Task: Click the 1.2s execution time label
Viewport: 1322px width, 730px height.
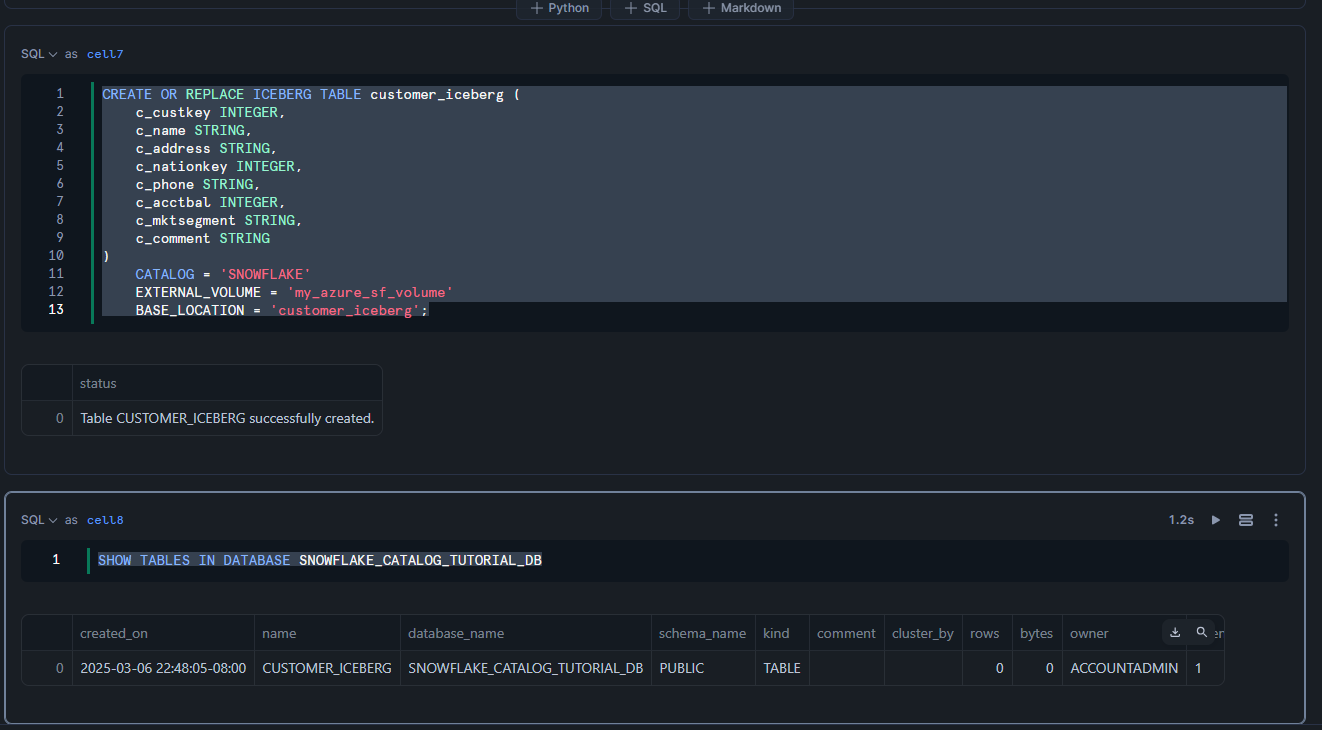Action: pyautogui.click(x=1181, y=520)
